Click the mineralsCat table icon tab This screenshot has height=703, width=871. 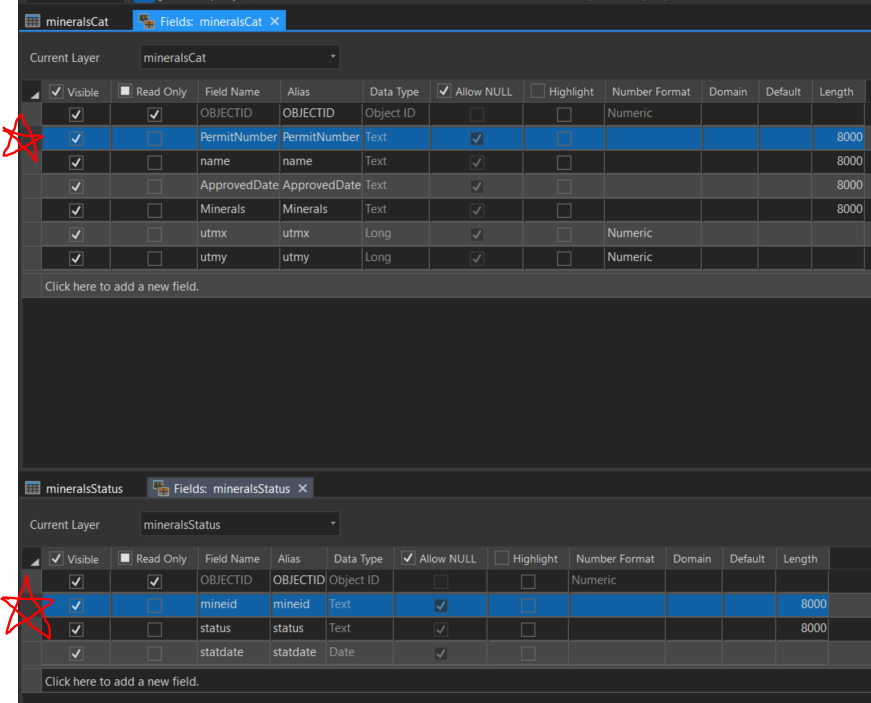click(x=33, y=21)
